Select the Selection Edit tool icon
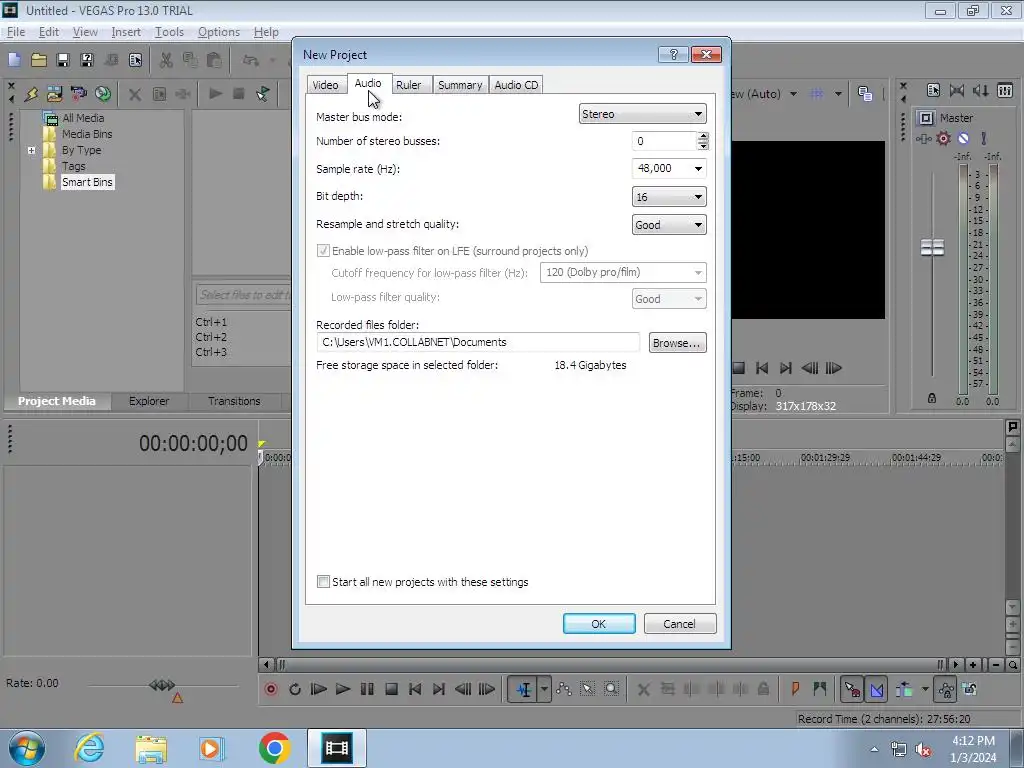The height and width of the screenshot is (768, 1024). pos(587,689)
